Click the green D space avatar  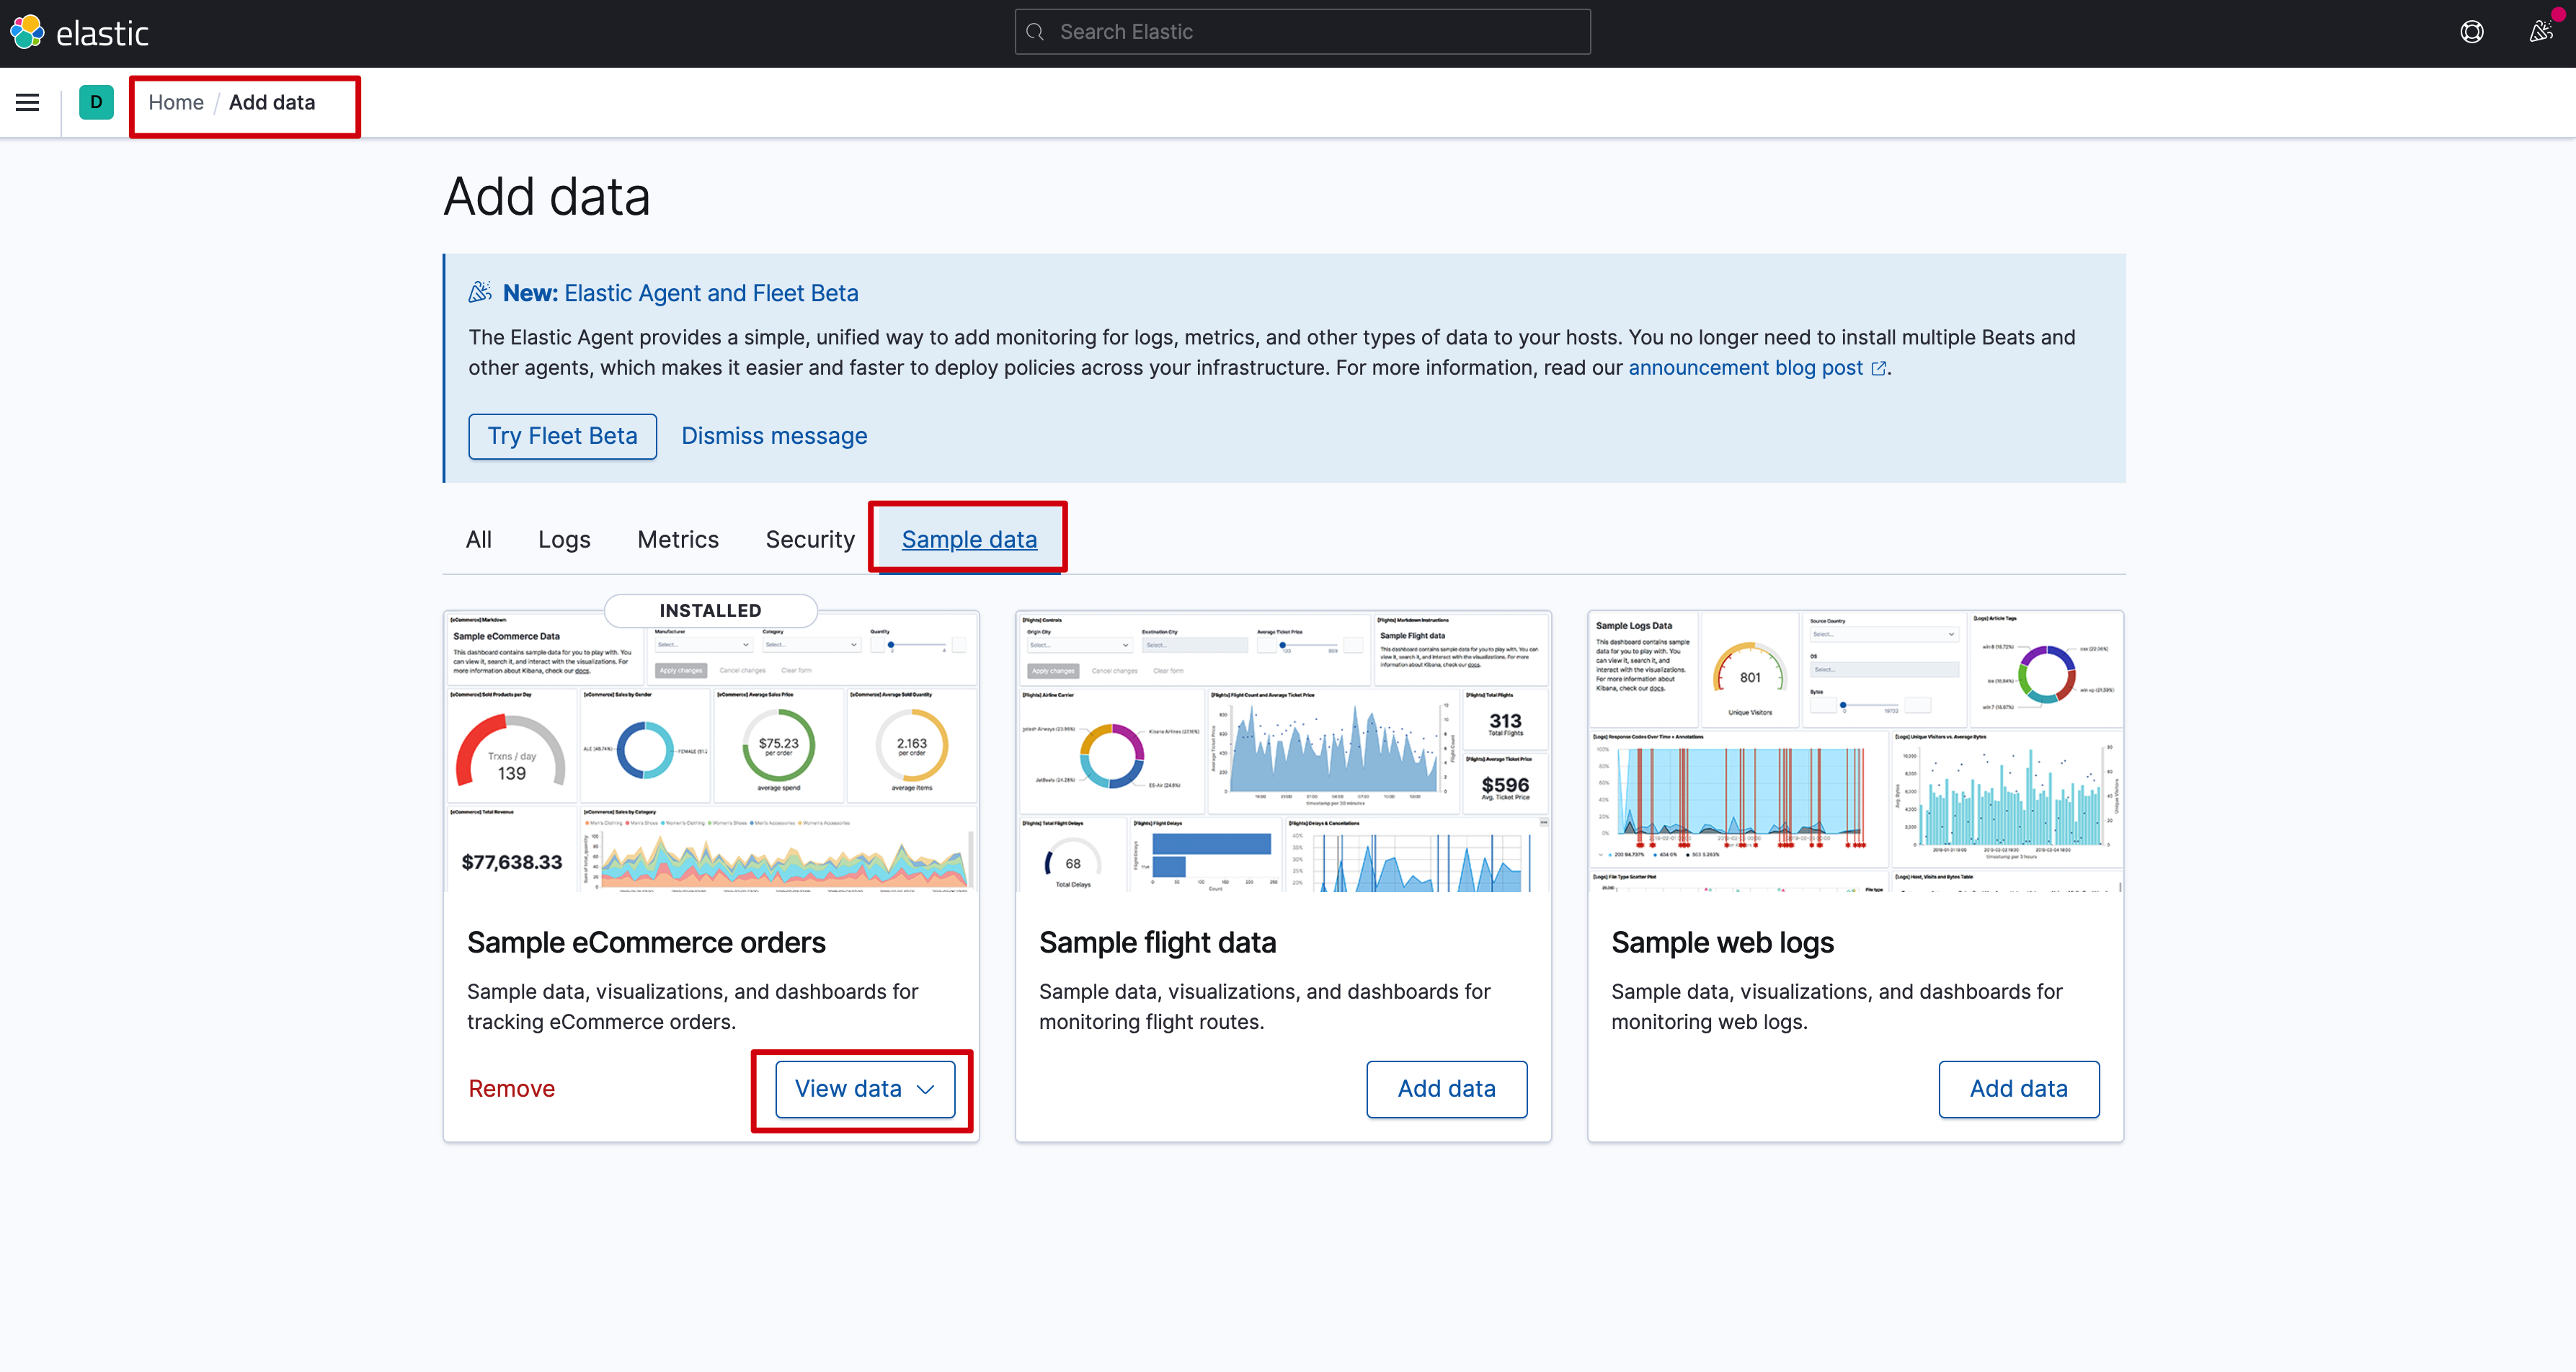point(96,102)
